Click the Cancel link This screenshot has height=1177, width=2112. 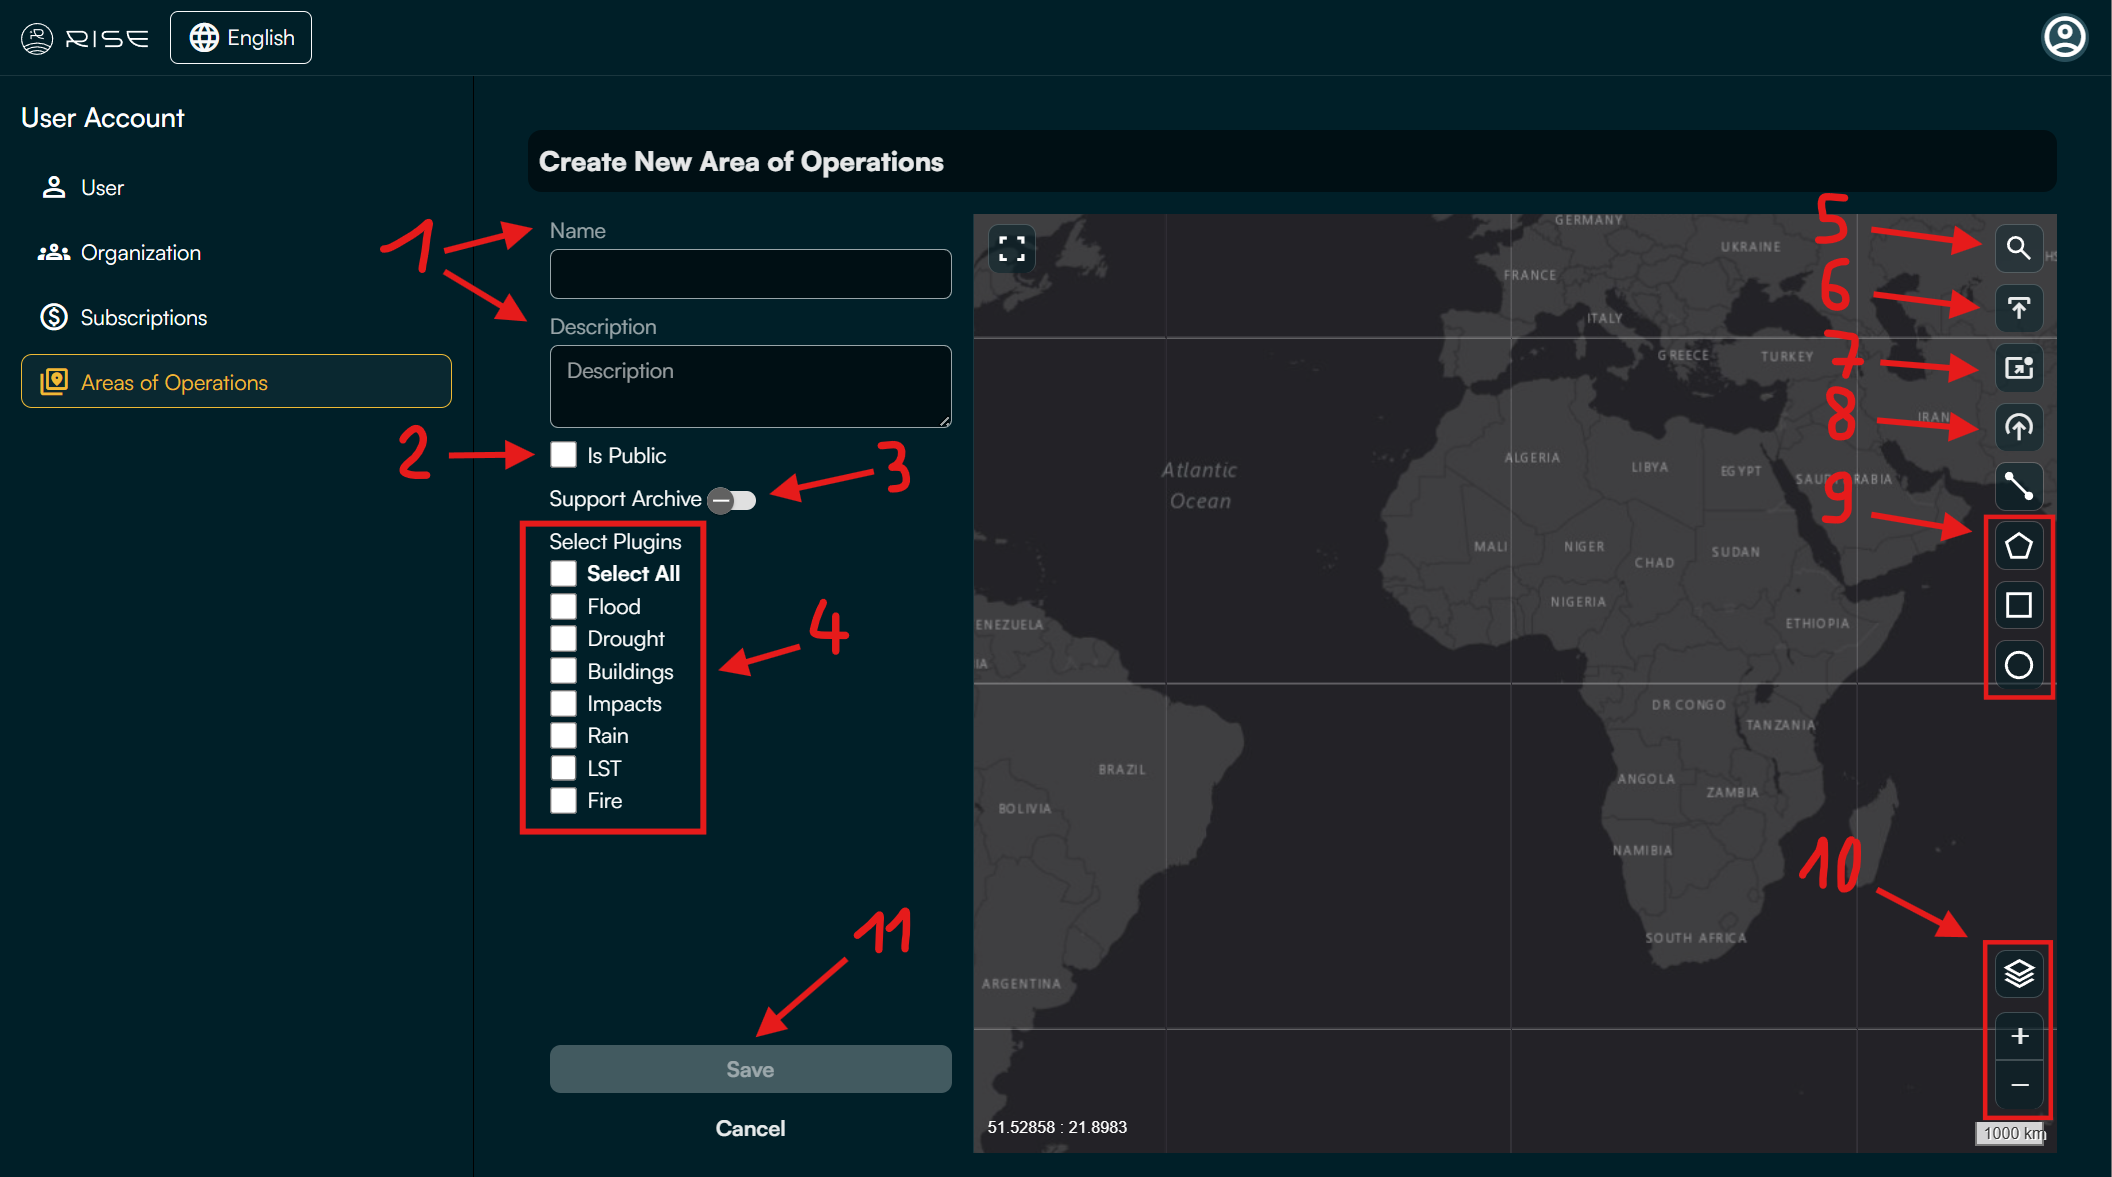750,1129
